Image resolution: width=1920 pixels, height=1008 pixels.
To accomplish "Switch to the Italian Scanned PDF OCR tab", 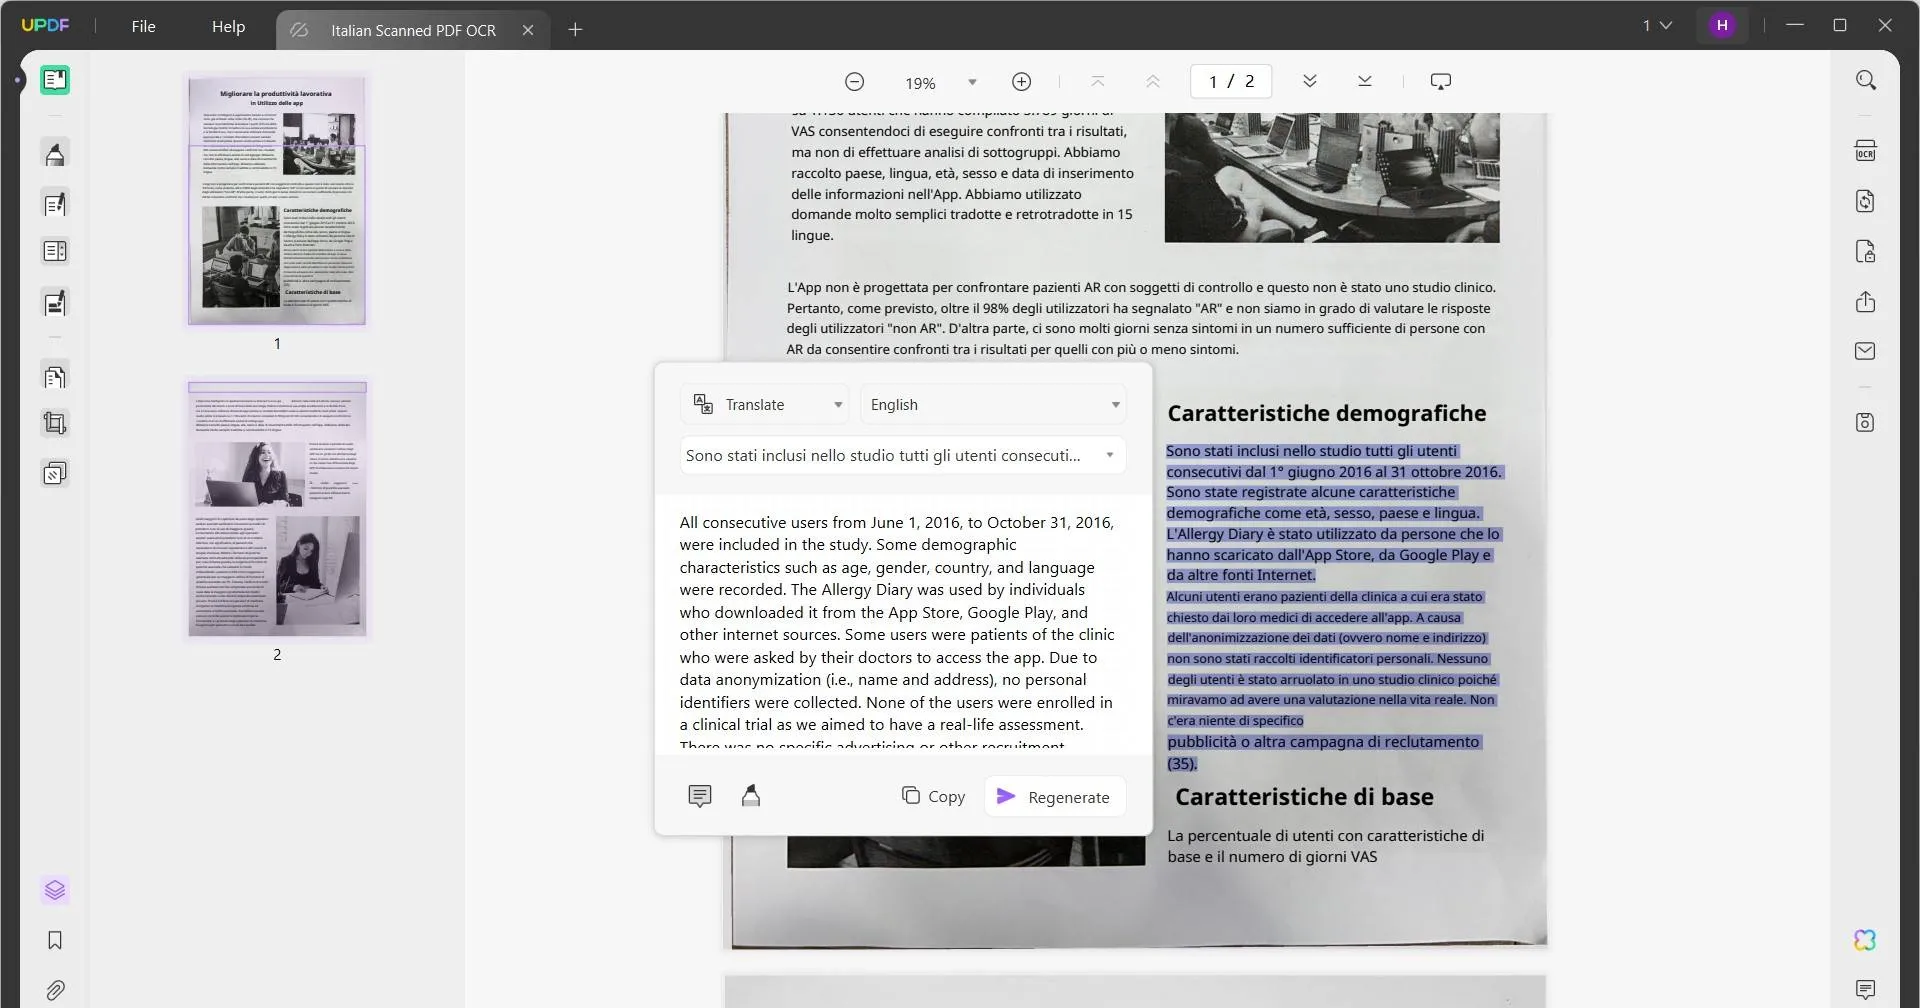I will (x=412, y=30).
